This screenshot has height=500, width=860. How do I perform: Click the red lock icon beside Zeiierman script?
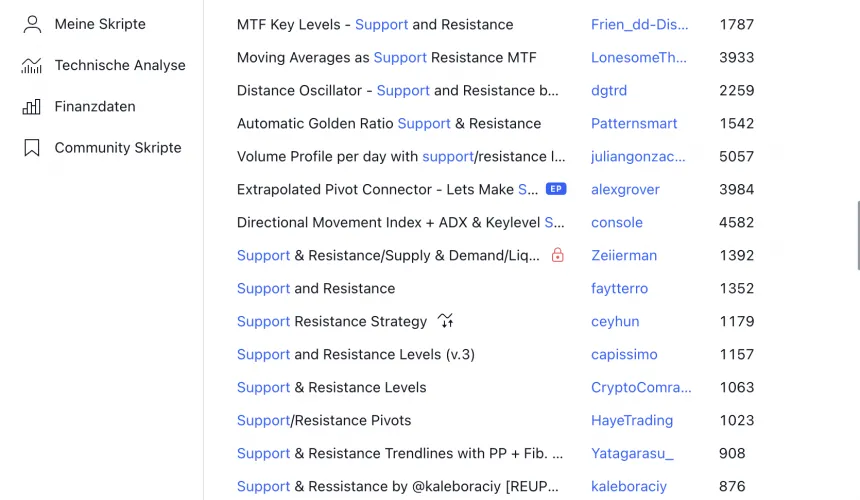point(558,255)
